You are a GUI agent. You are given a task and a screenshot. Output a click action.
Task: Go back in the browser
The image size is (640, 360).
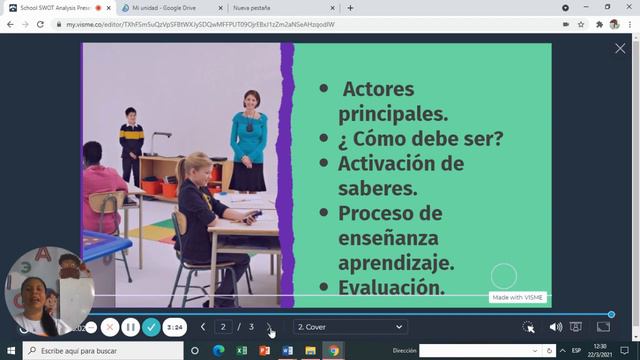(x=10, y=24)
